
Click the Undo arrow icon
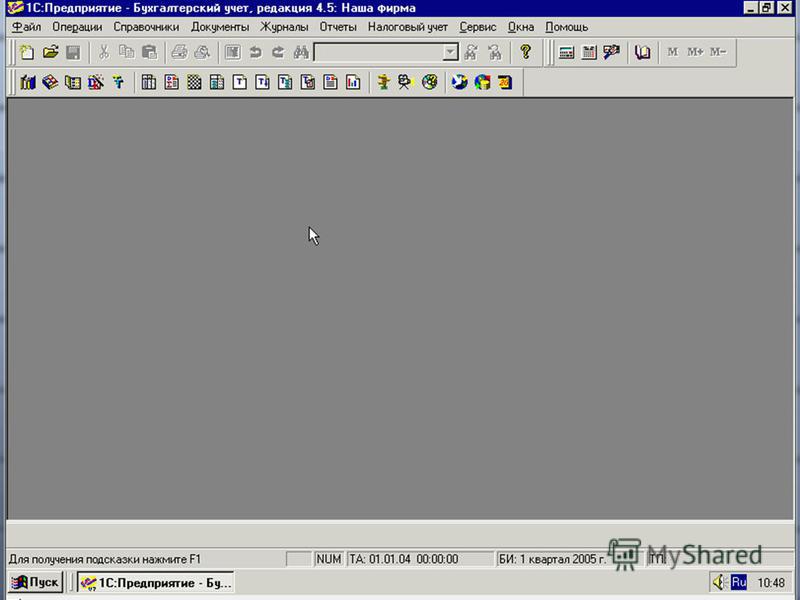(x=255, y=52)
